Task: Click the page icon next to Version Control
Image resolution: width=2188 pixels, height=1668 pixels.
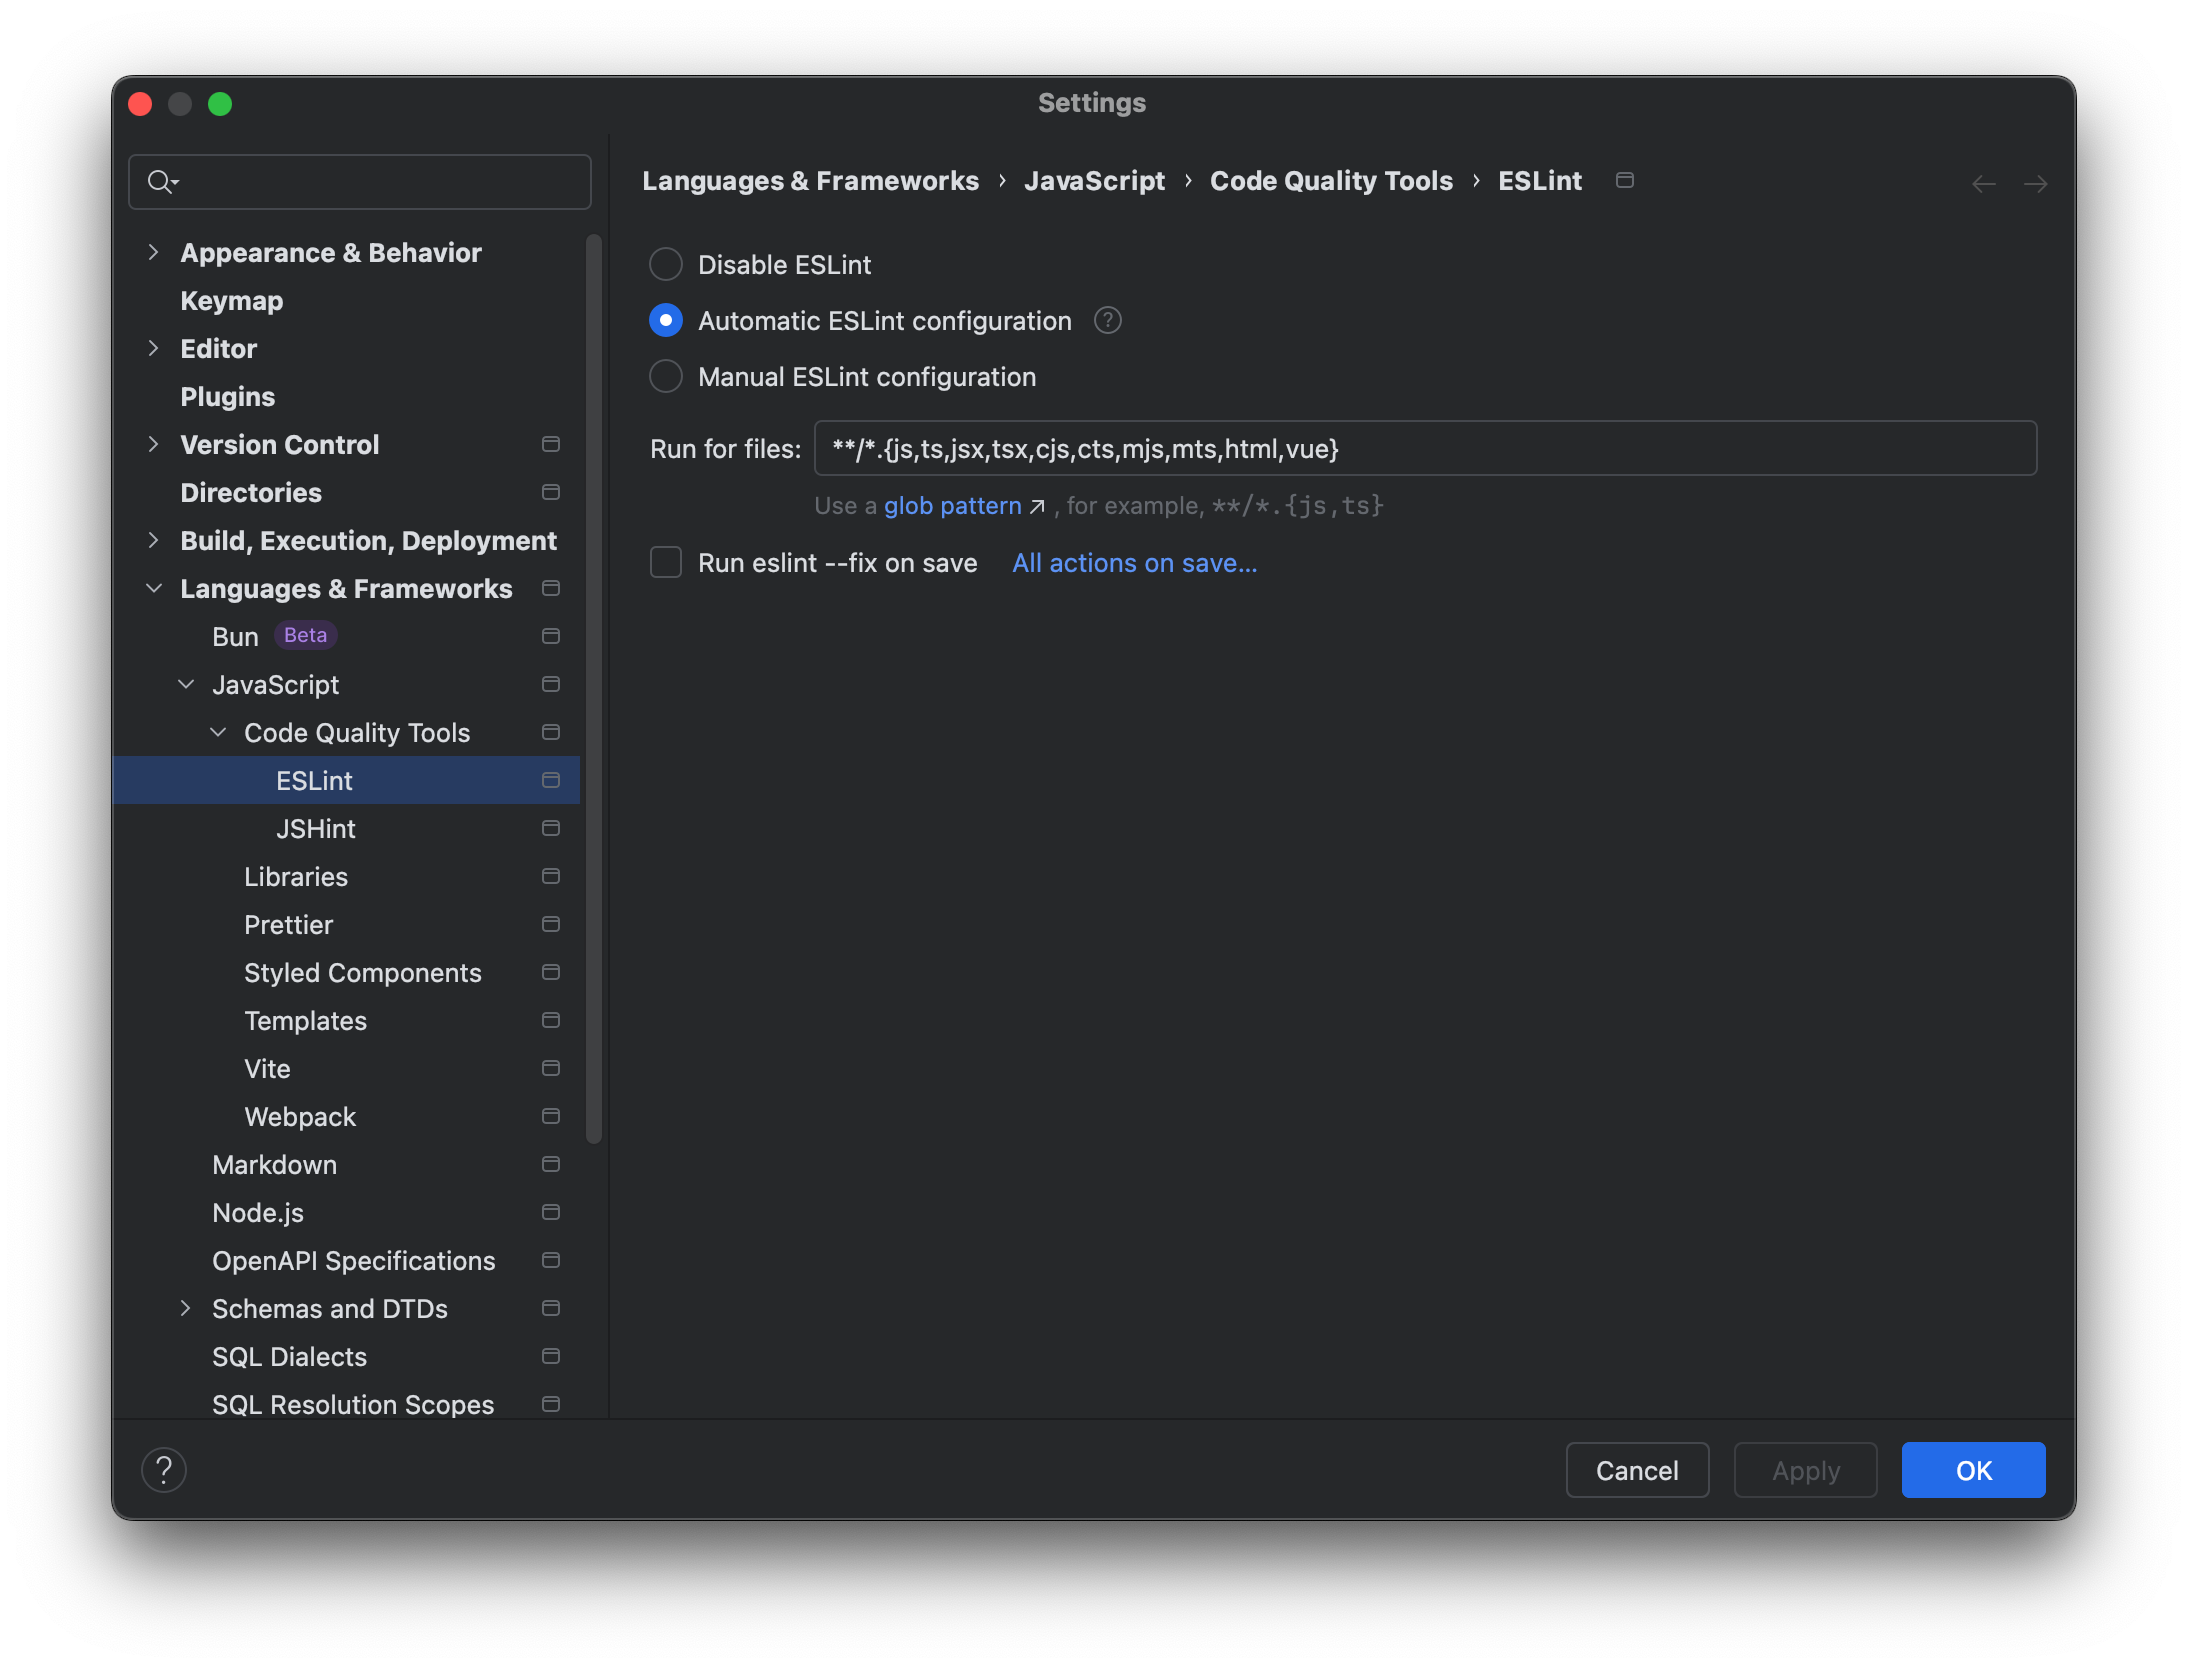Action: click(551, 444)
